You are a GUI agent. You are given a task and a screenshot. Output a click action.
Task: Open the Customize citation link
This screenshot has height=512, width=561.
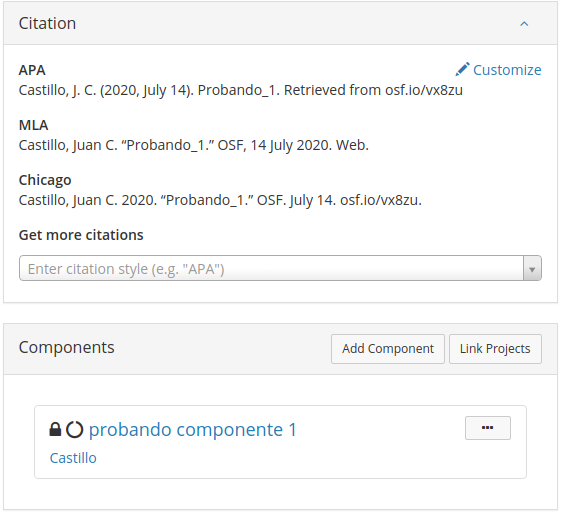click(x=498, y=70)
